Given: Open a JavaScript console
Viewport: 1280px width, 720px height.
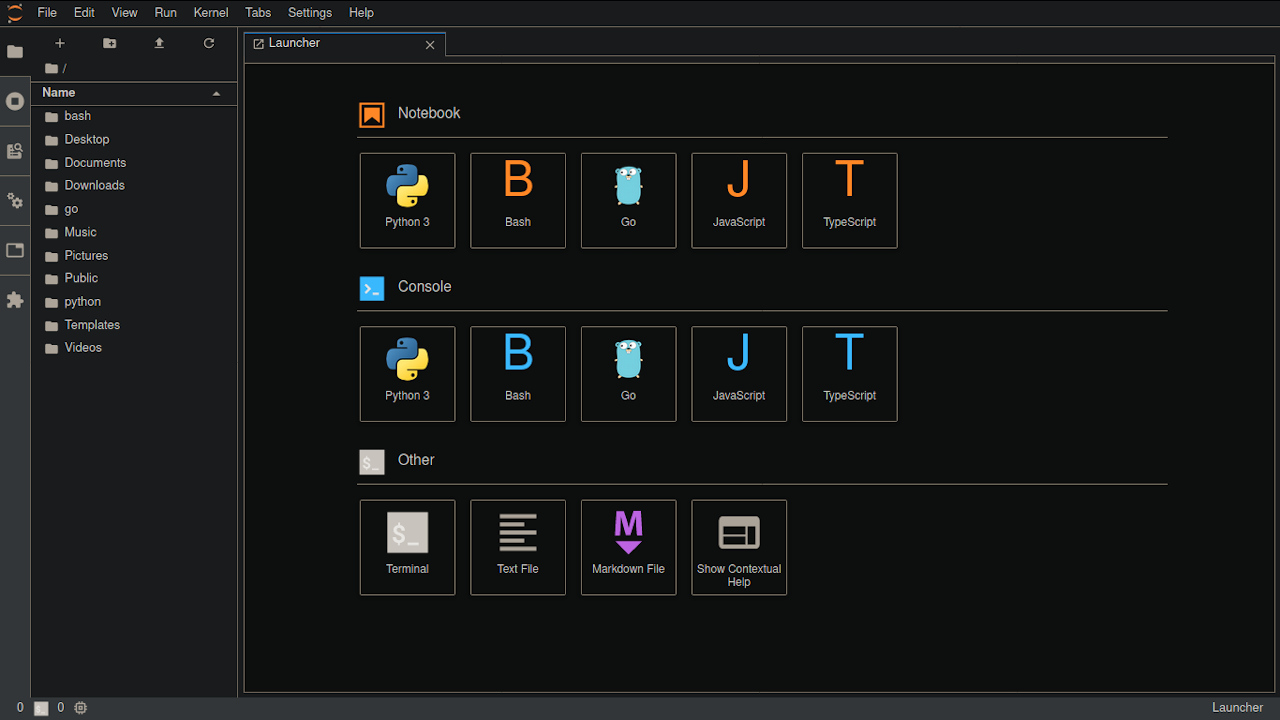Looking at the screenshot, I should tap(739, 374).
